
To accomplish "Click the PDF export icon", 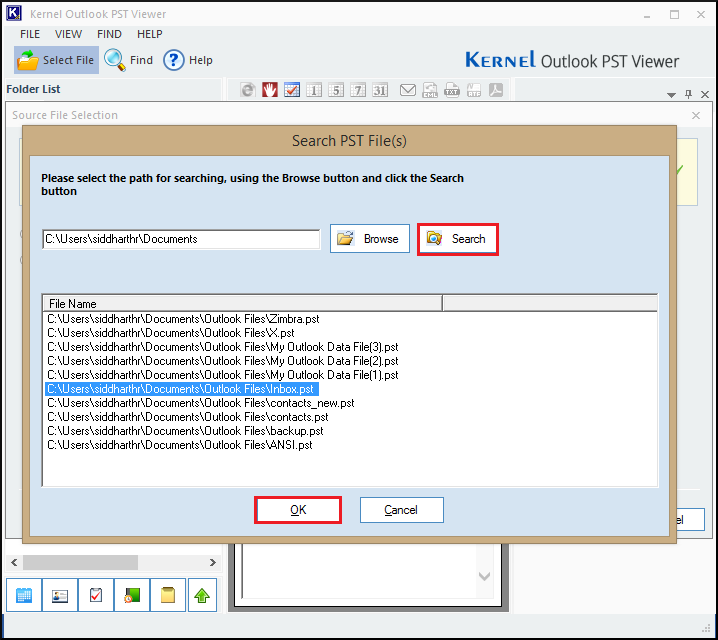I will pos(496,90).
